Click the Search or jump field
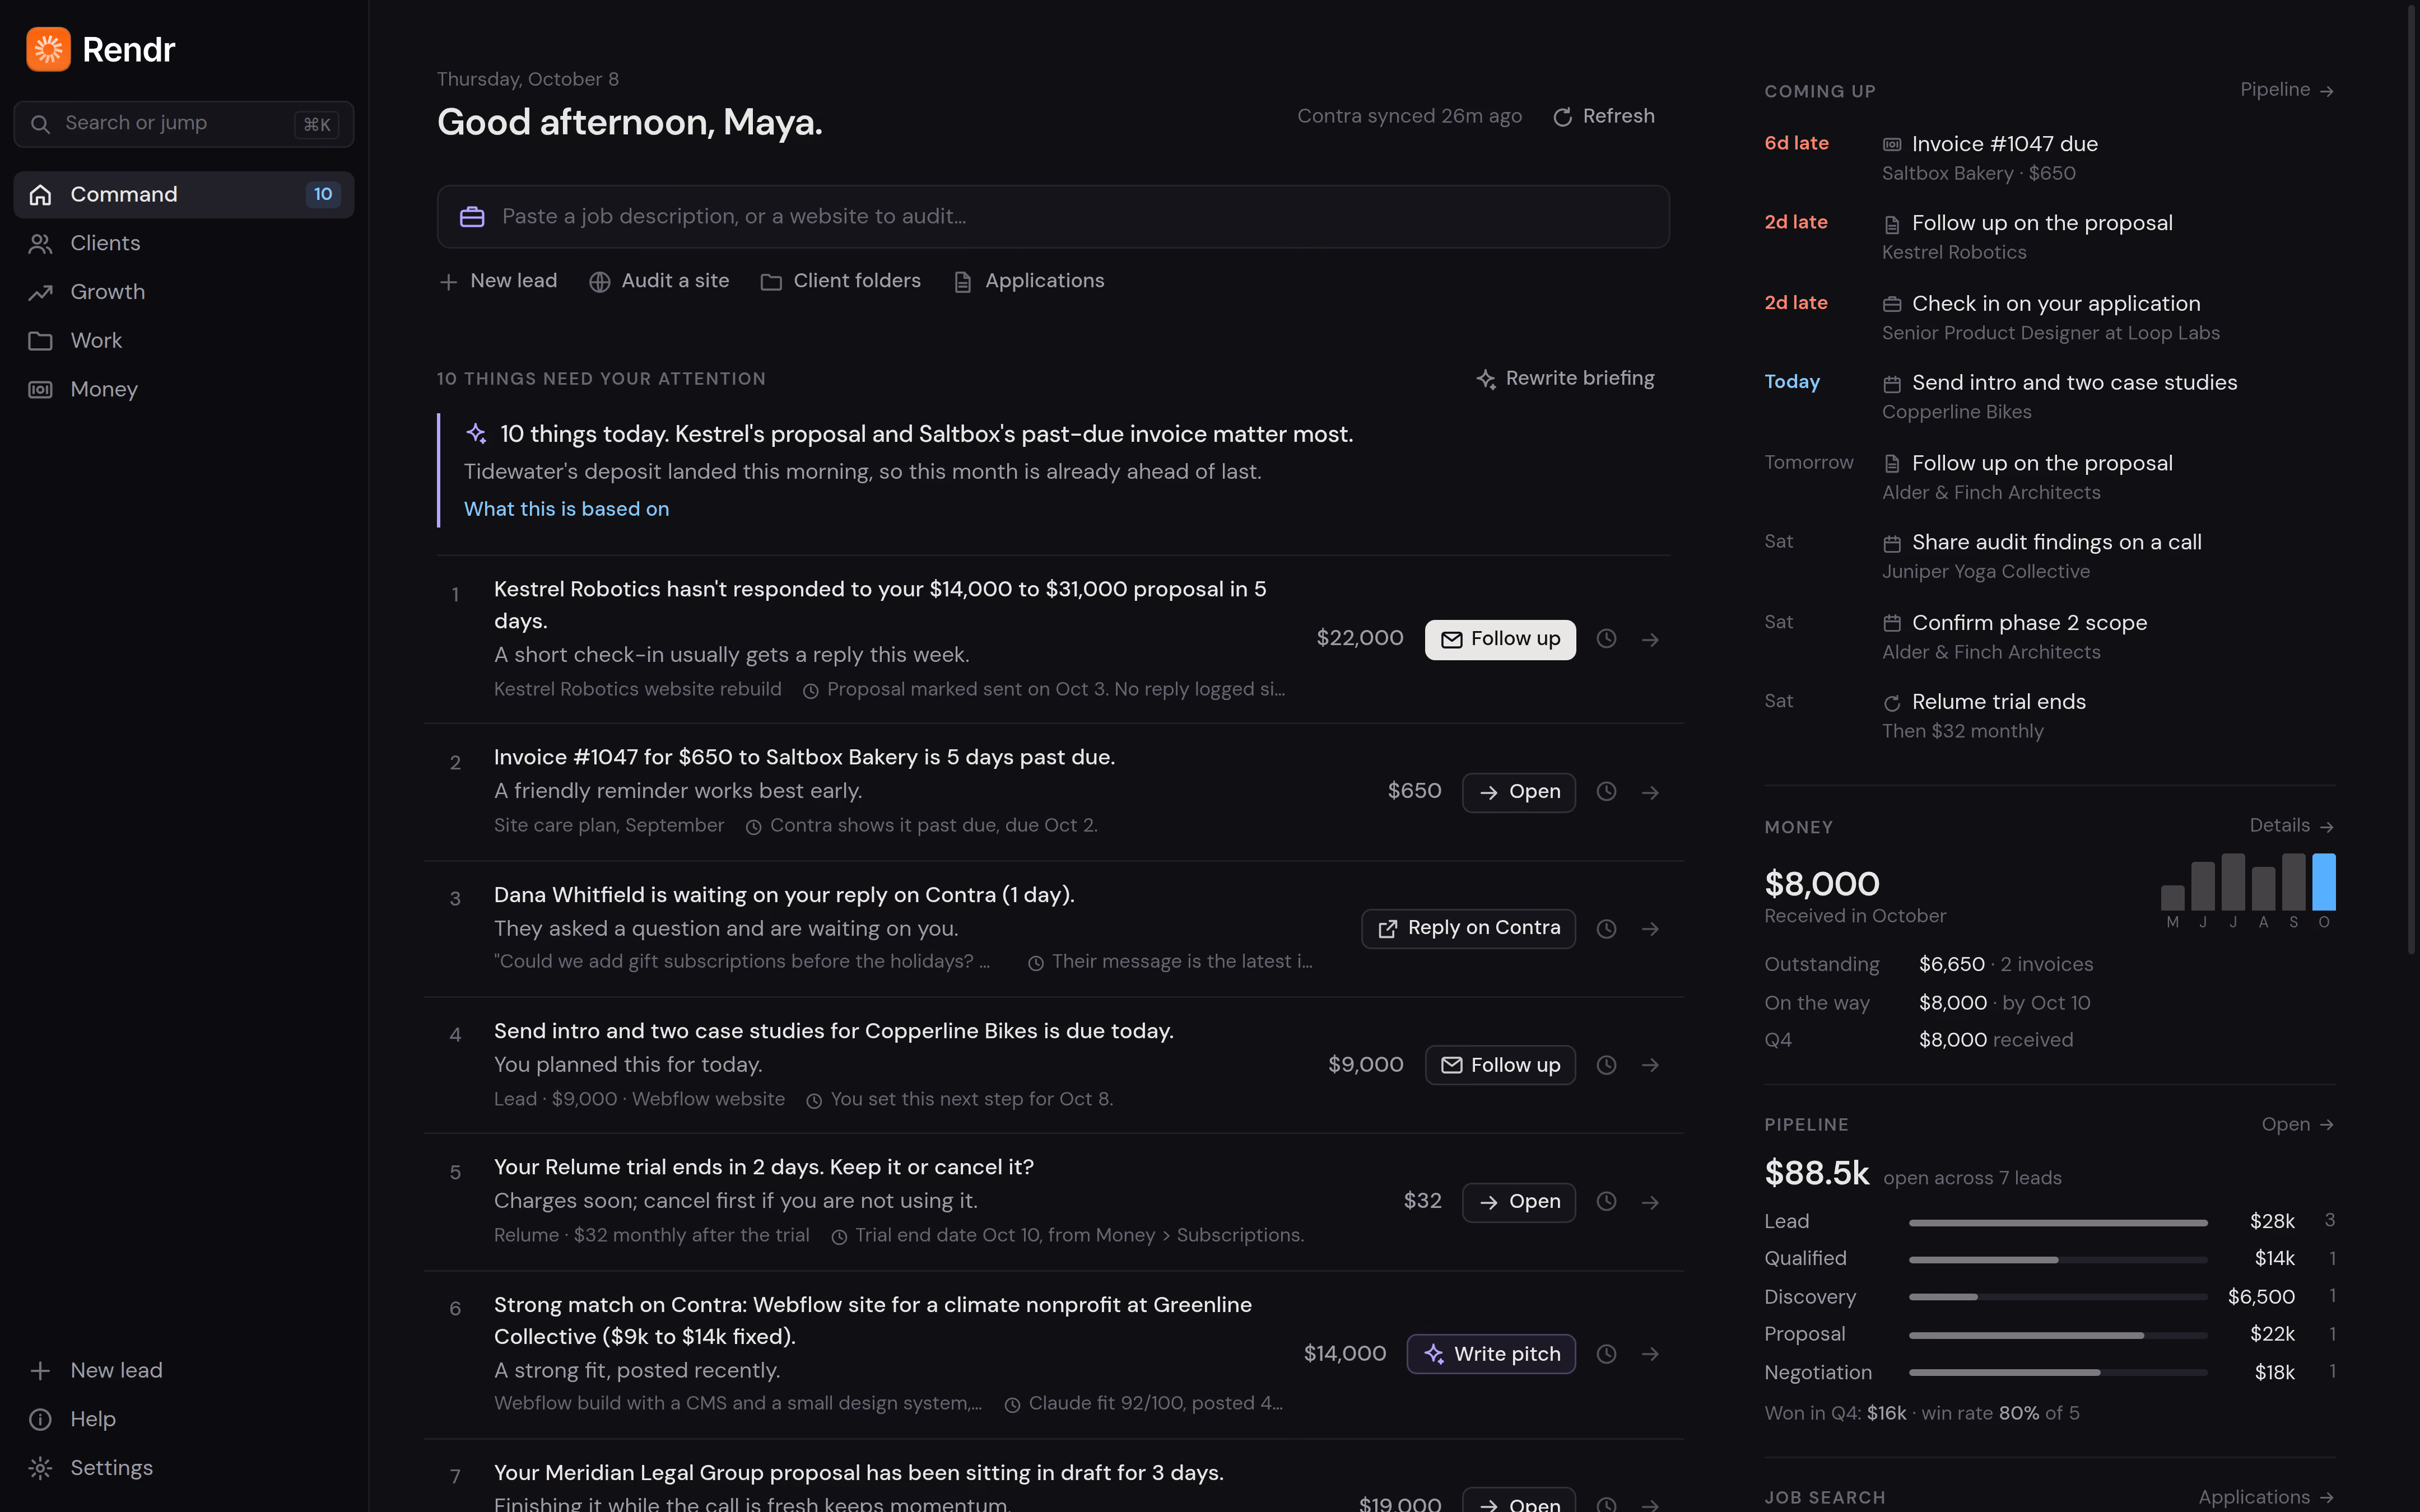The height and width of the screenshot is (1512, 2420). [184, 124]
